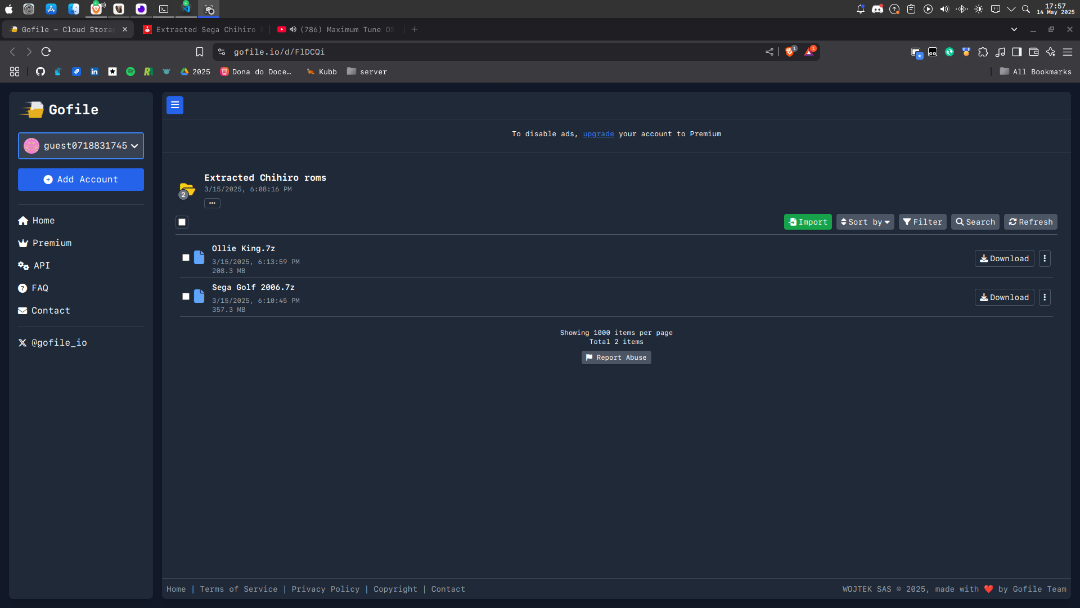Click the Ollie King.7z file icon

(199, 258)
